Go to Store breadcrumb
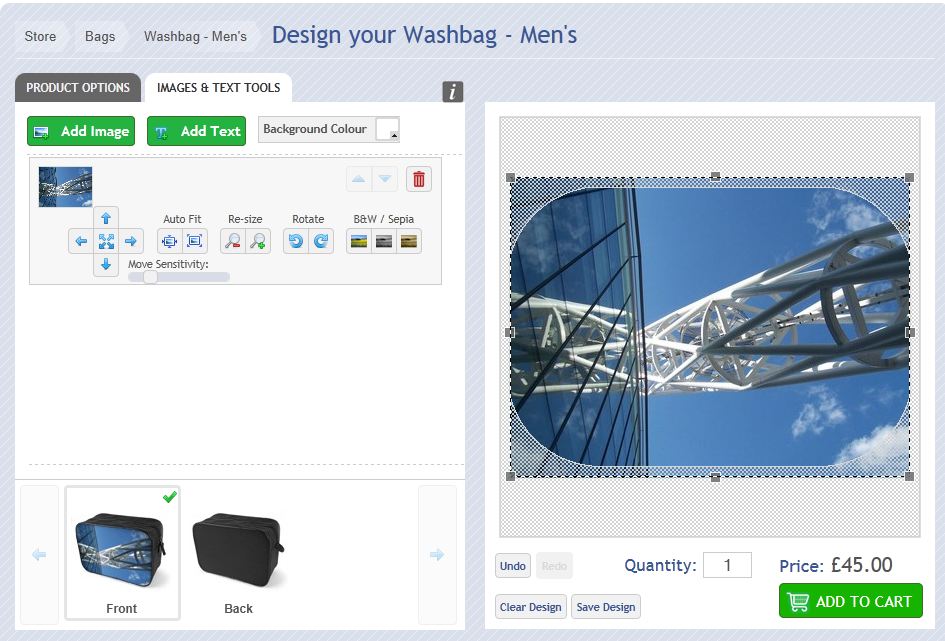This screenshot has height=641, width=945. pos(40,36)
